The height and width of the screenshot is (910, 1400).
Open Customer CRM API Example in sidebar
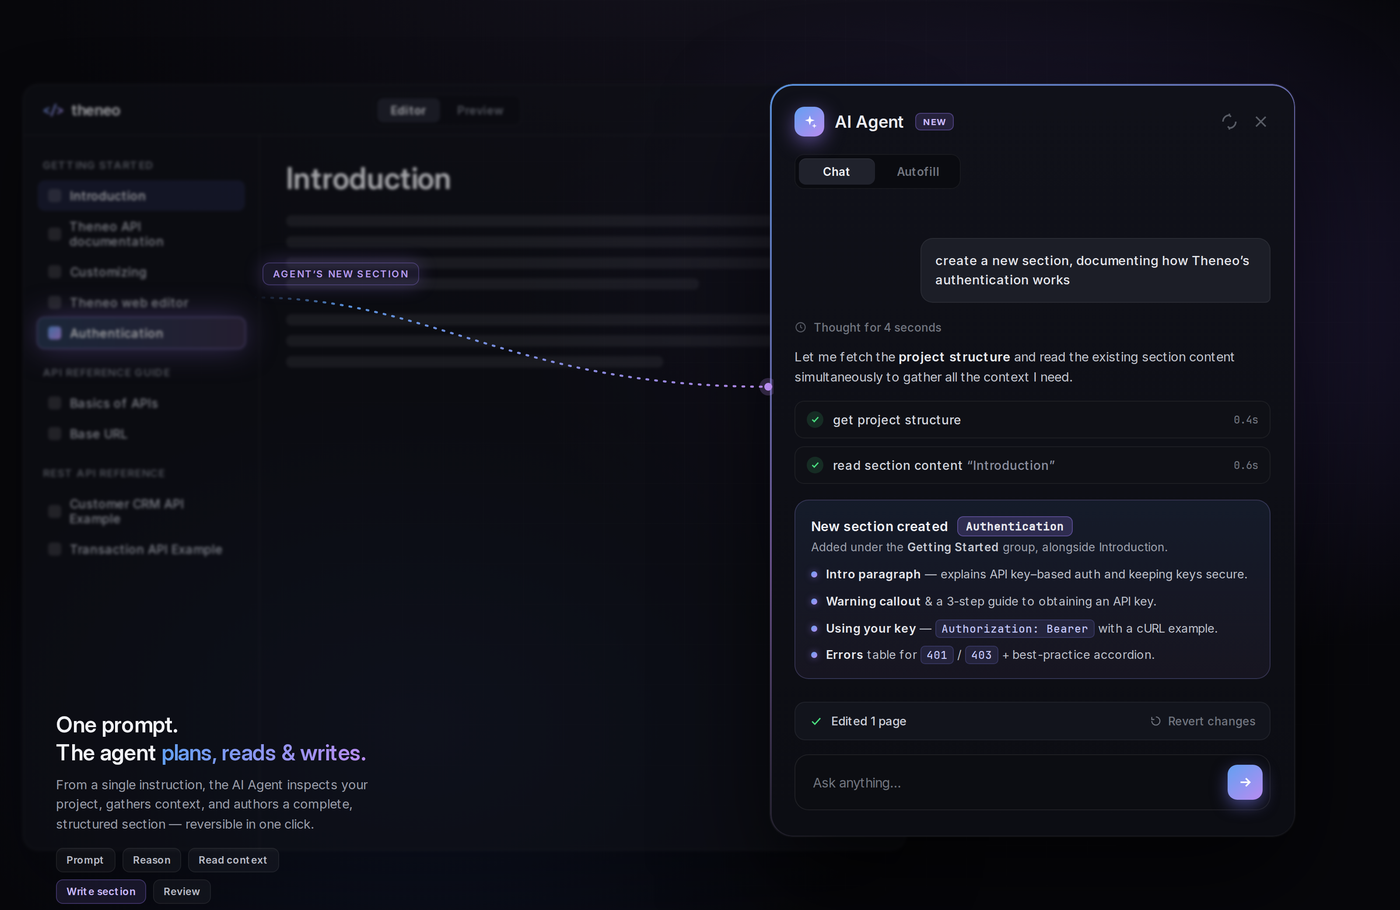pos(141,511)
